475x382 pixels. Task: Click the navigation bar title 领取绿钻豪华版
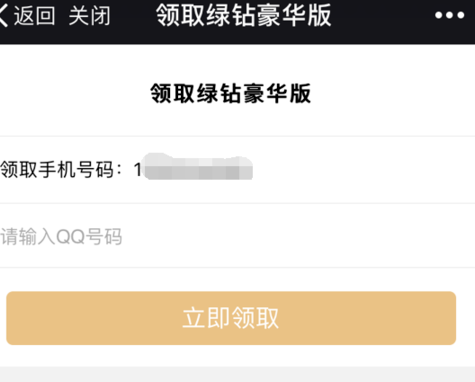coord(244,15)
